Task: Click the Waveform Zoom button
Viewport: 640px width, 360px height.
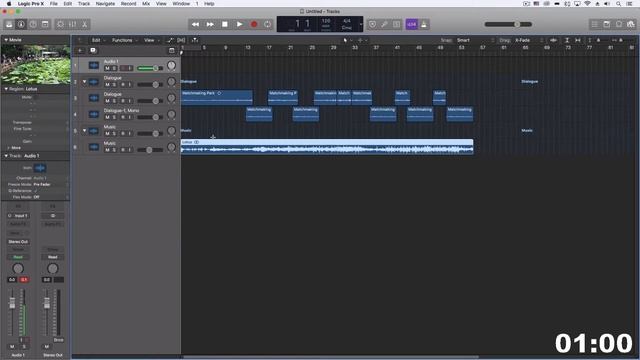Action: tap(553, 40)
